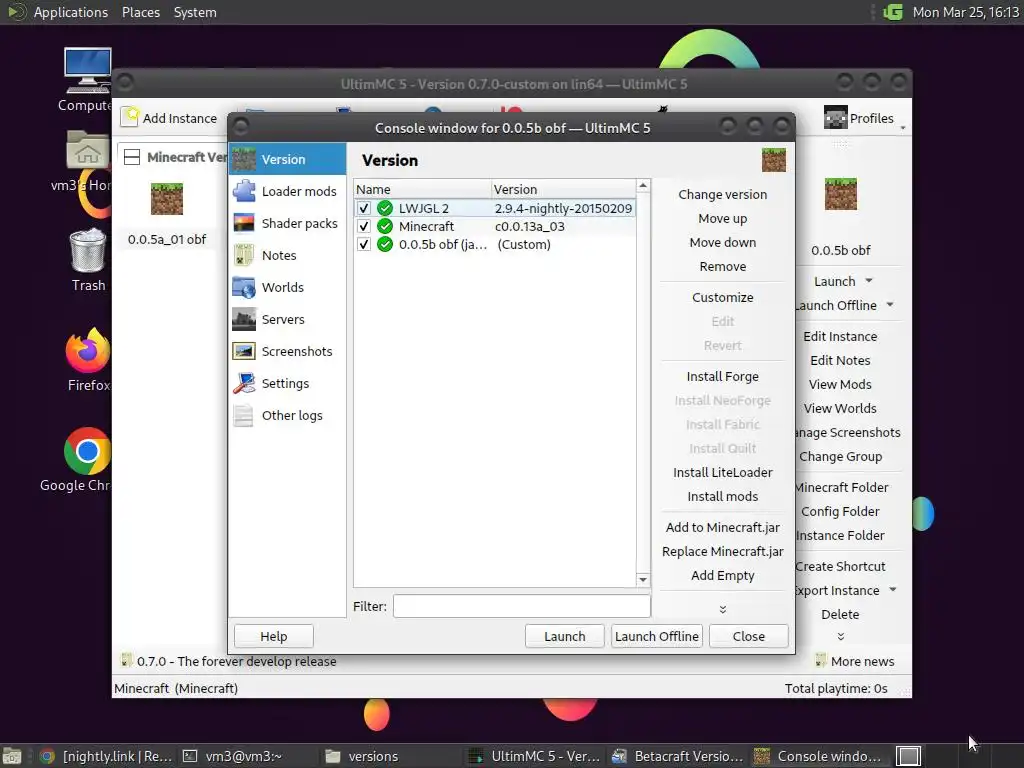Click the list scroll down arrow
The image size is (1024, 768).
tap(643, 579)
